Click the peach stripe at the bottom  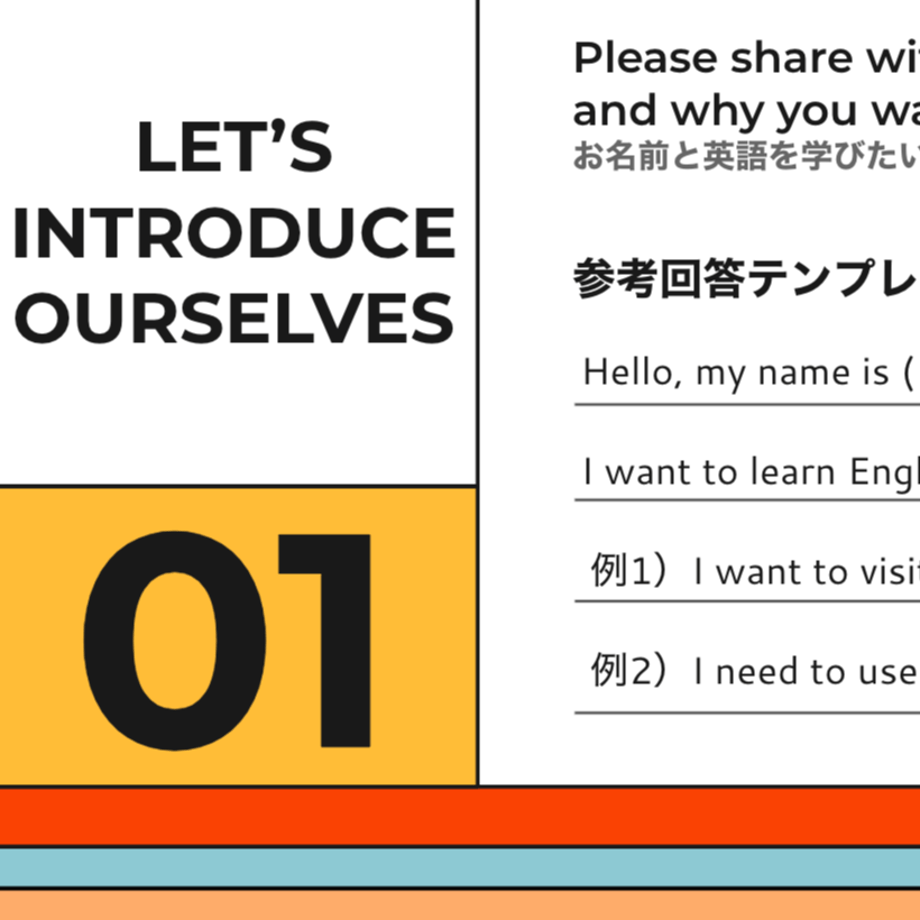tap(460, 905)
